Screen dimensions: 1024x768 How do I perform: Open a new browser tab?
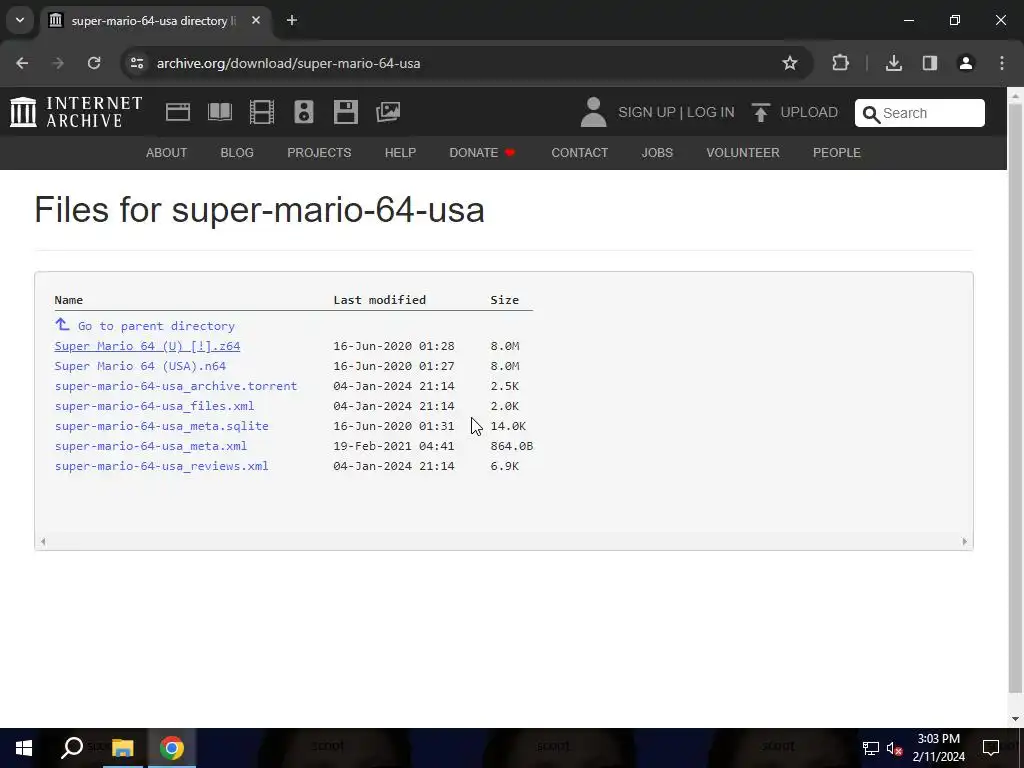[x=292, y=20]
